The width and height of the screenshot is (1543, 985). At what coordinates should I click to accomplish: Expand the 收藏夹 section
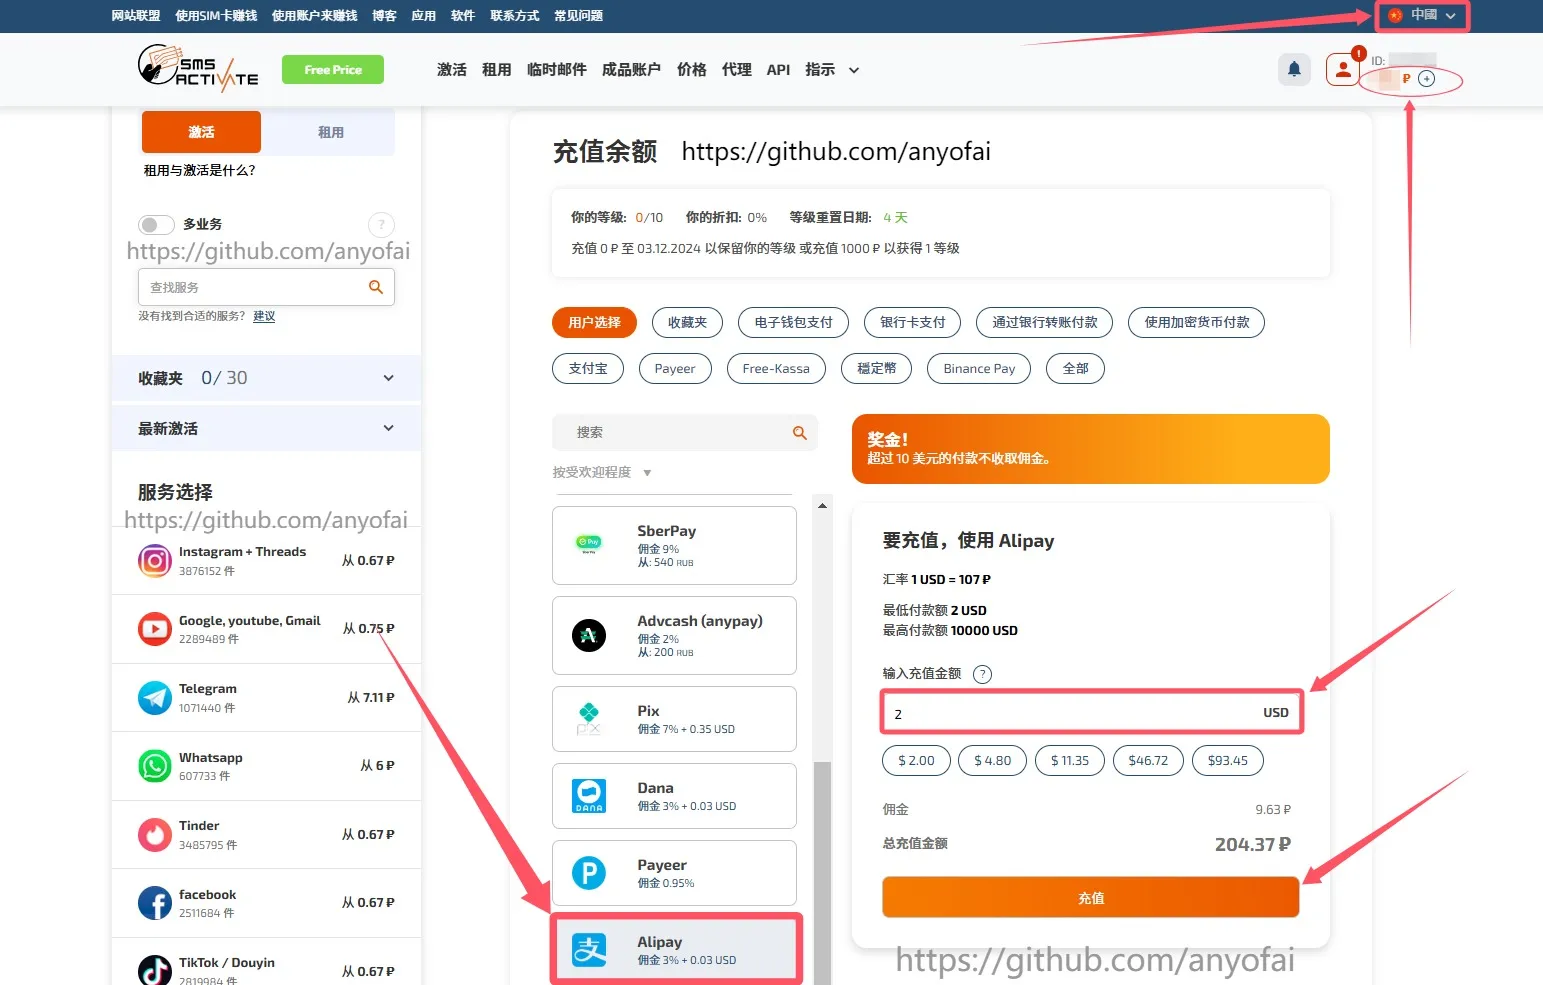pos(388,378)
